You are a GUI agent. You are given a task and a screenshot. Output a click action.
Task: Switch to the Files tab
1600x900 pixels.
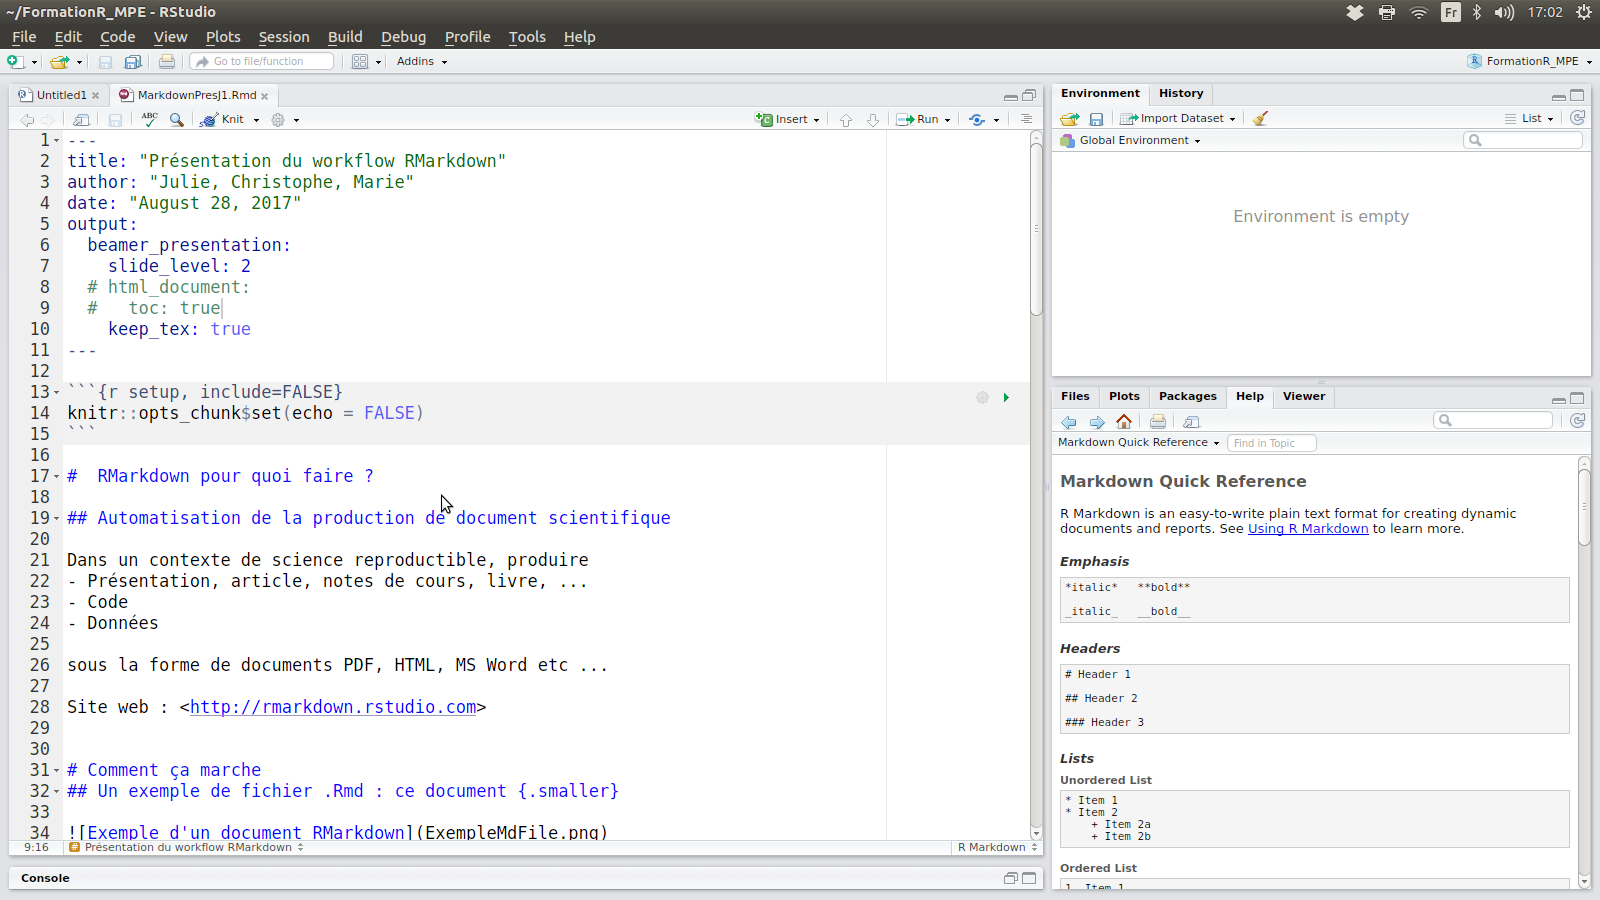[1075, 396]
